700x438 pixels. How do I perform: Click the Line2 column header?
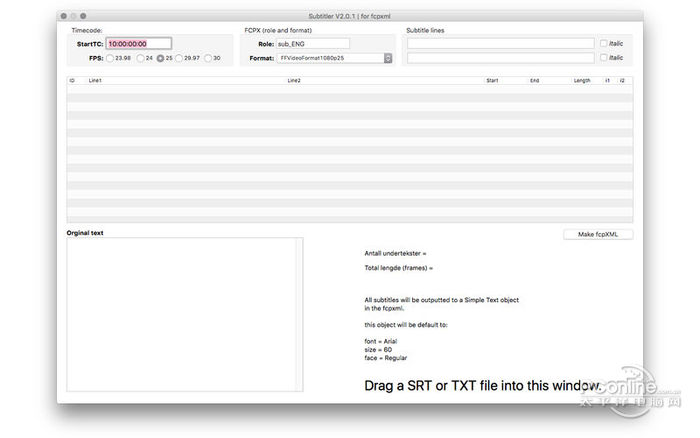(294, 80)
